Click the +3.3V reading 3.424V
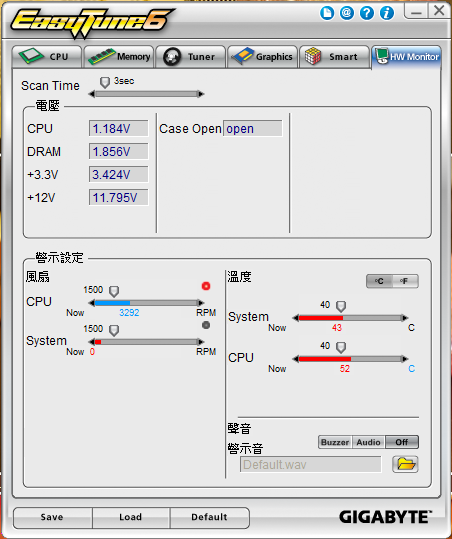 (119, 175)
